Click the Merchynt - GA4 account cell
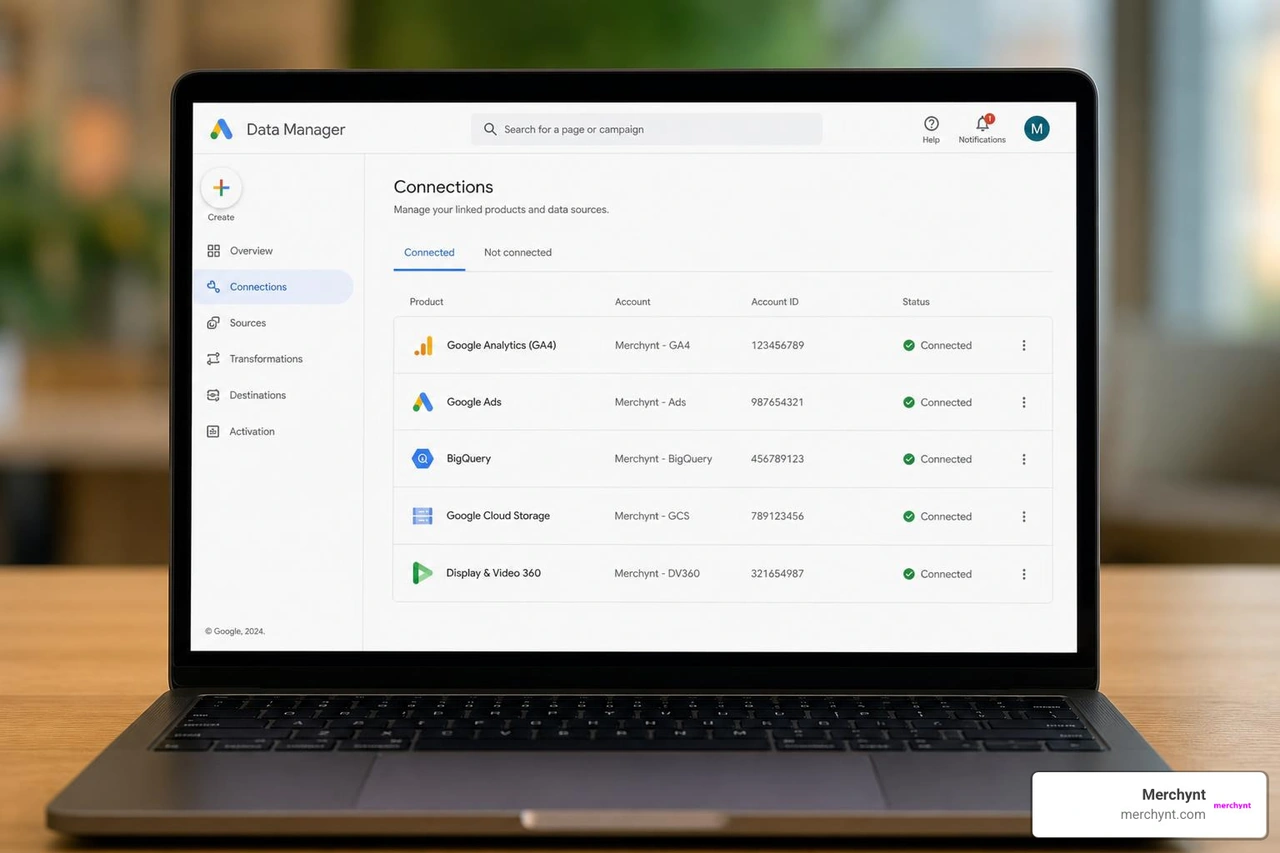1280x853 pixels. pos(653,345)
